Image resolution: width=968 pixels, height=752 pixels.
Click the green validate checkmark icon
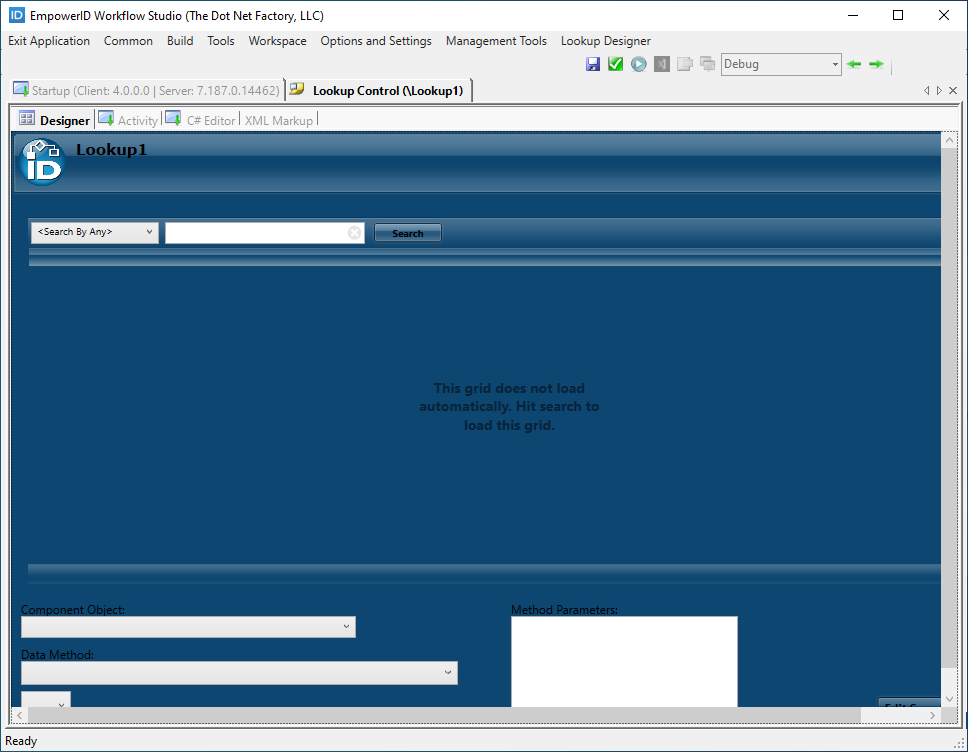[615, 63]
